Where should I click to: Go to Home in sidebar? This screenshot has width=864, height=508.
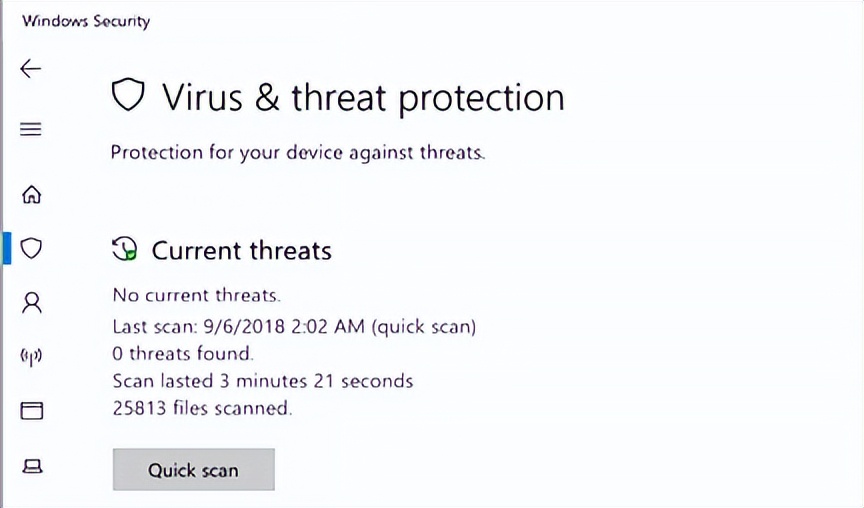point(31,194)
